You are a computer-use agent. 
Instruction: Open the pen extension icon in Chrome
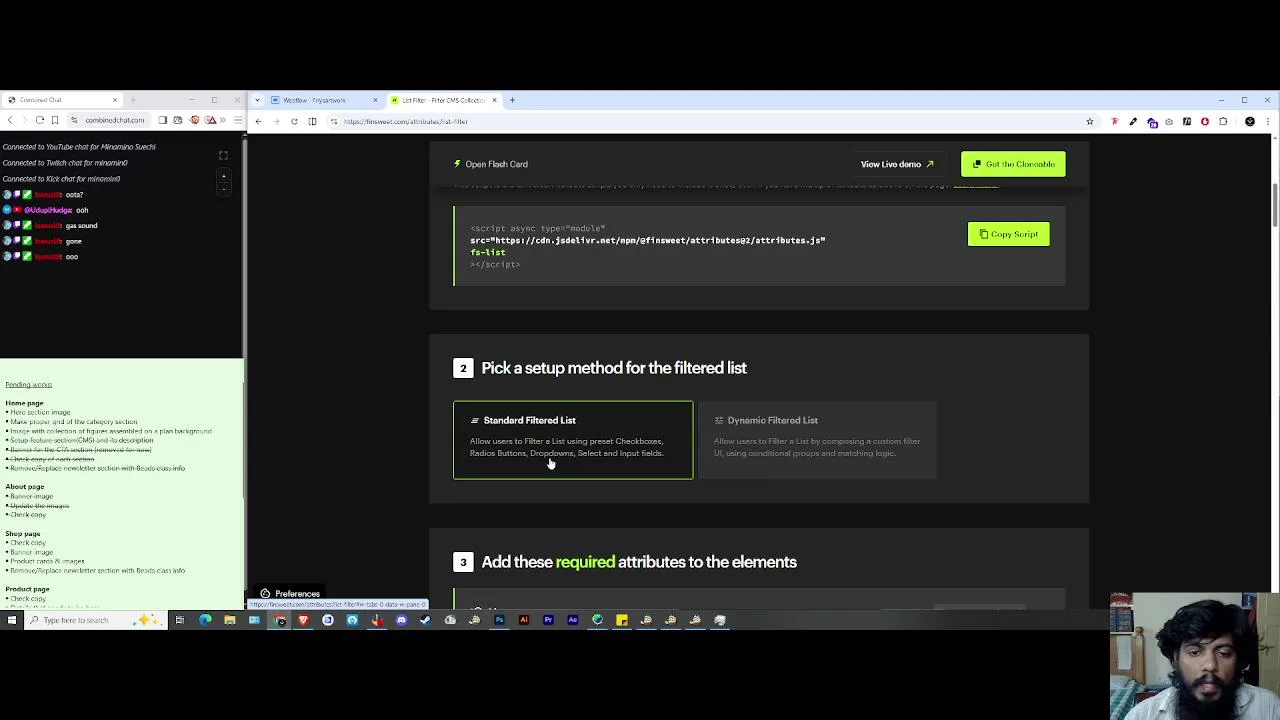coord(1133,121)
